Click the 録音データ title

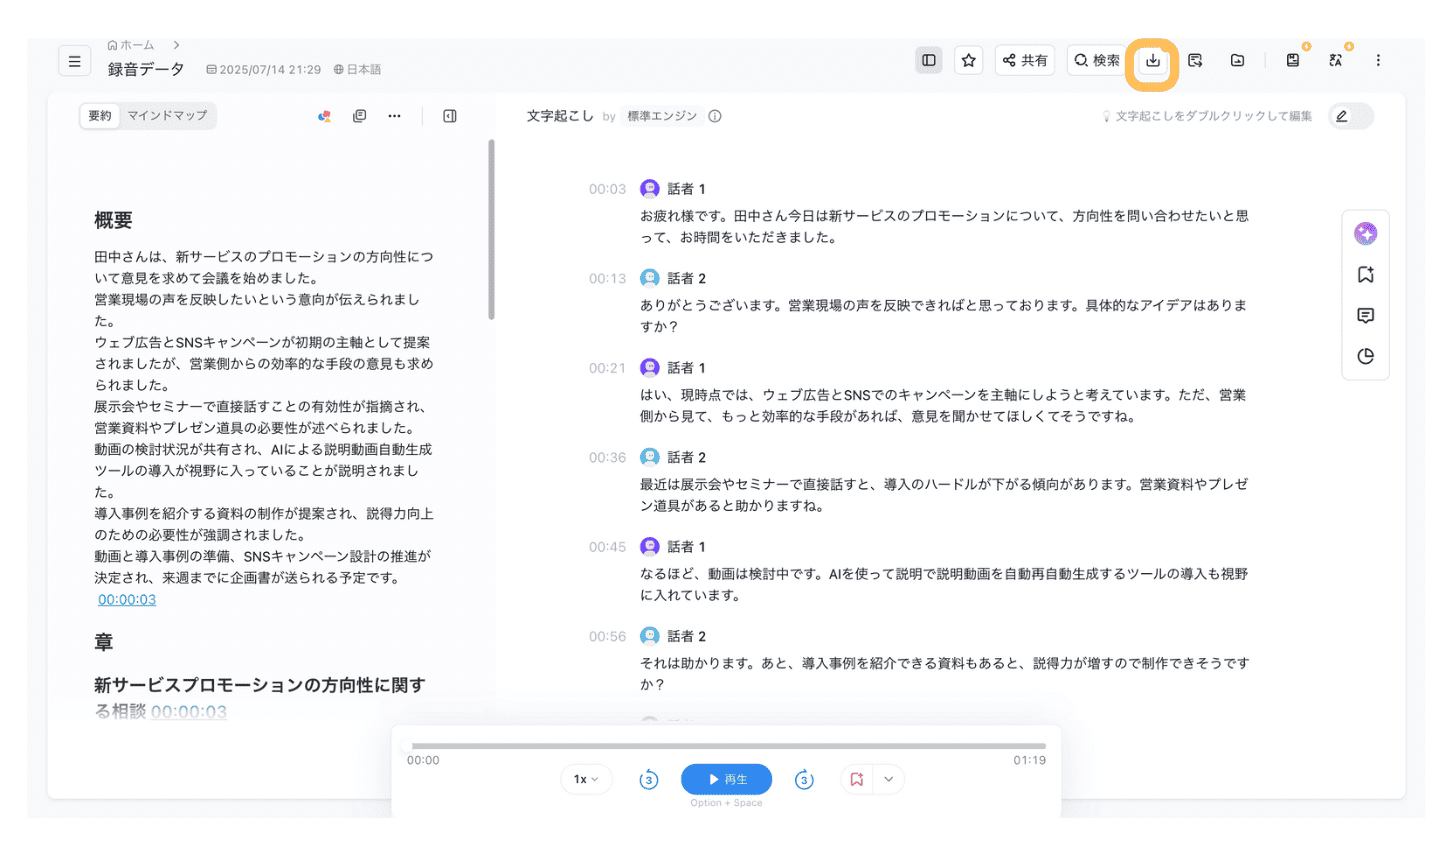[146, 69]
